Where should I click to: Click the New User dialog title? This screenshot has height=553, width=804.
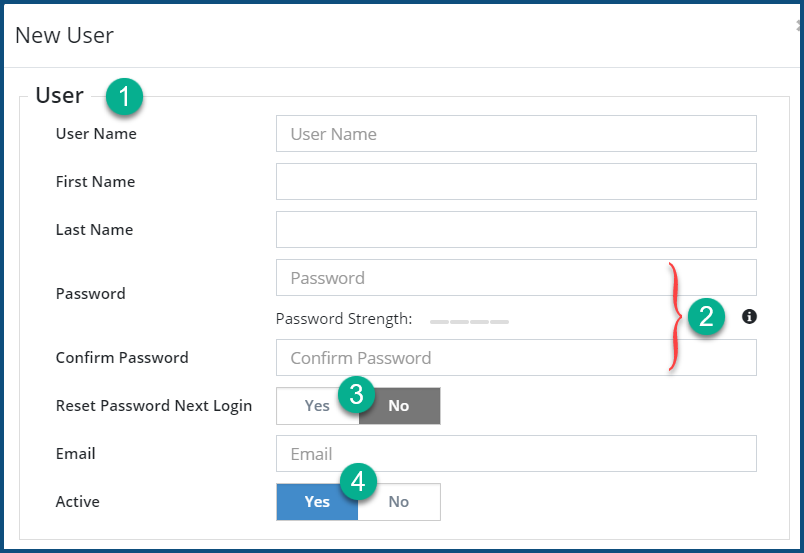coord(64,36)
